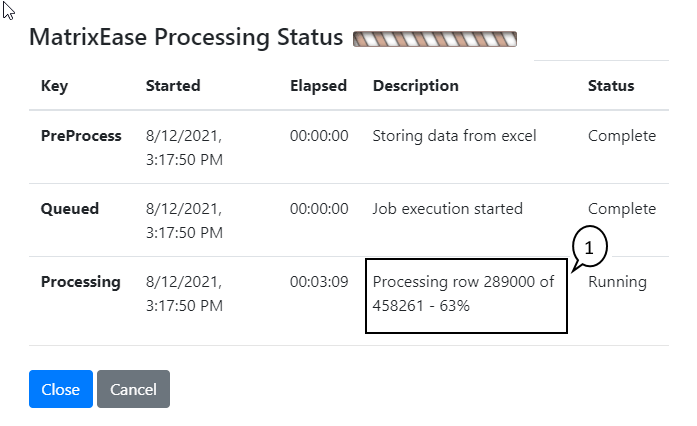Viewport: 697px width, 426px height.
Task: Select the Complete status of Queued row
Action: pos(621,209)
